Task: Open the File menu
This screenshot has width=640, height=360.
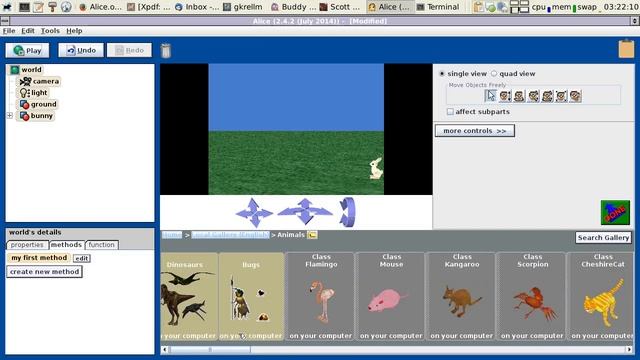Action: (9, 31)
